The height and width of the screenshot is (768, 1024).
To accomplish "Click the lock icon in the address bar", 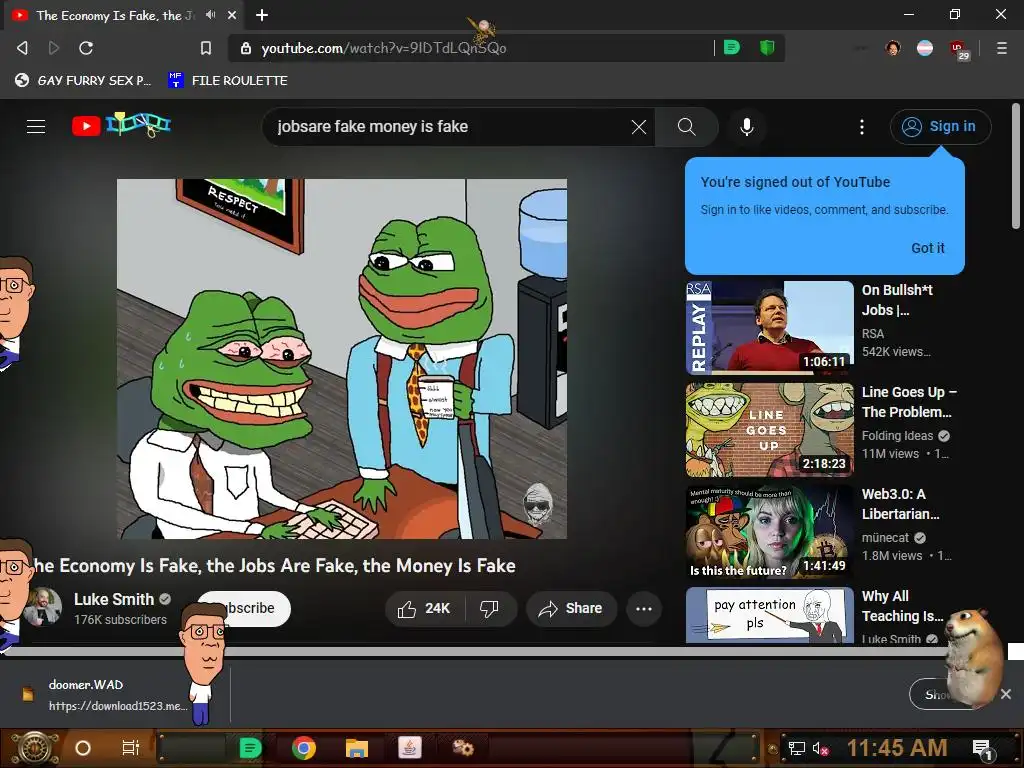I will click(246, 48).
